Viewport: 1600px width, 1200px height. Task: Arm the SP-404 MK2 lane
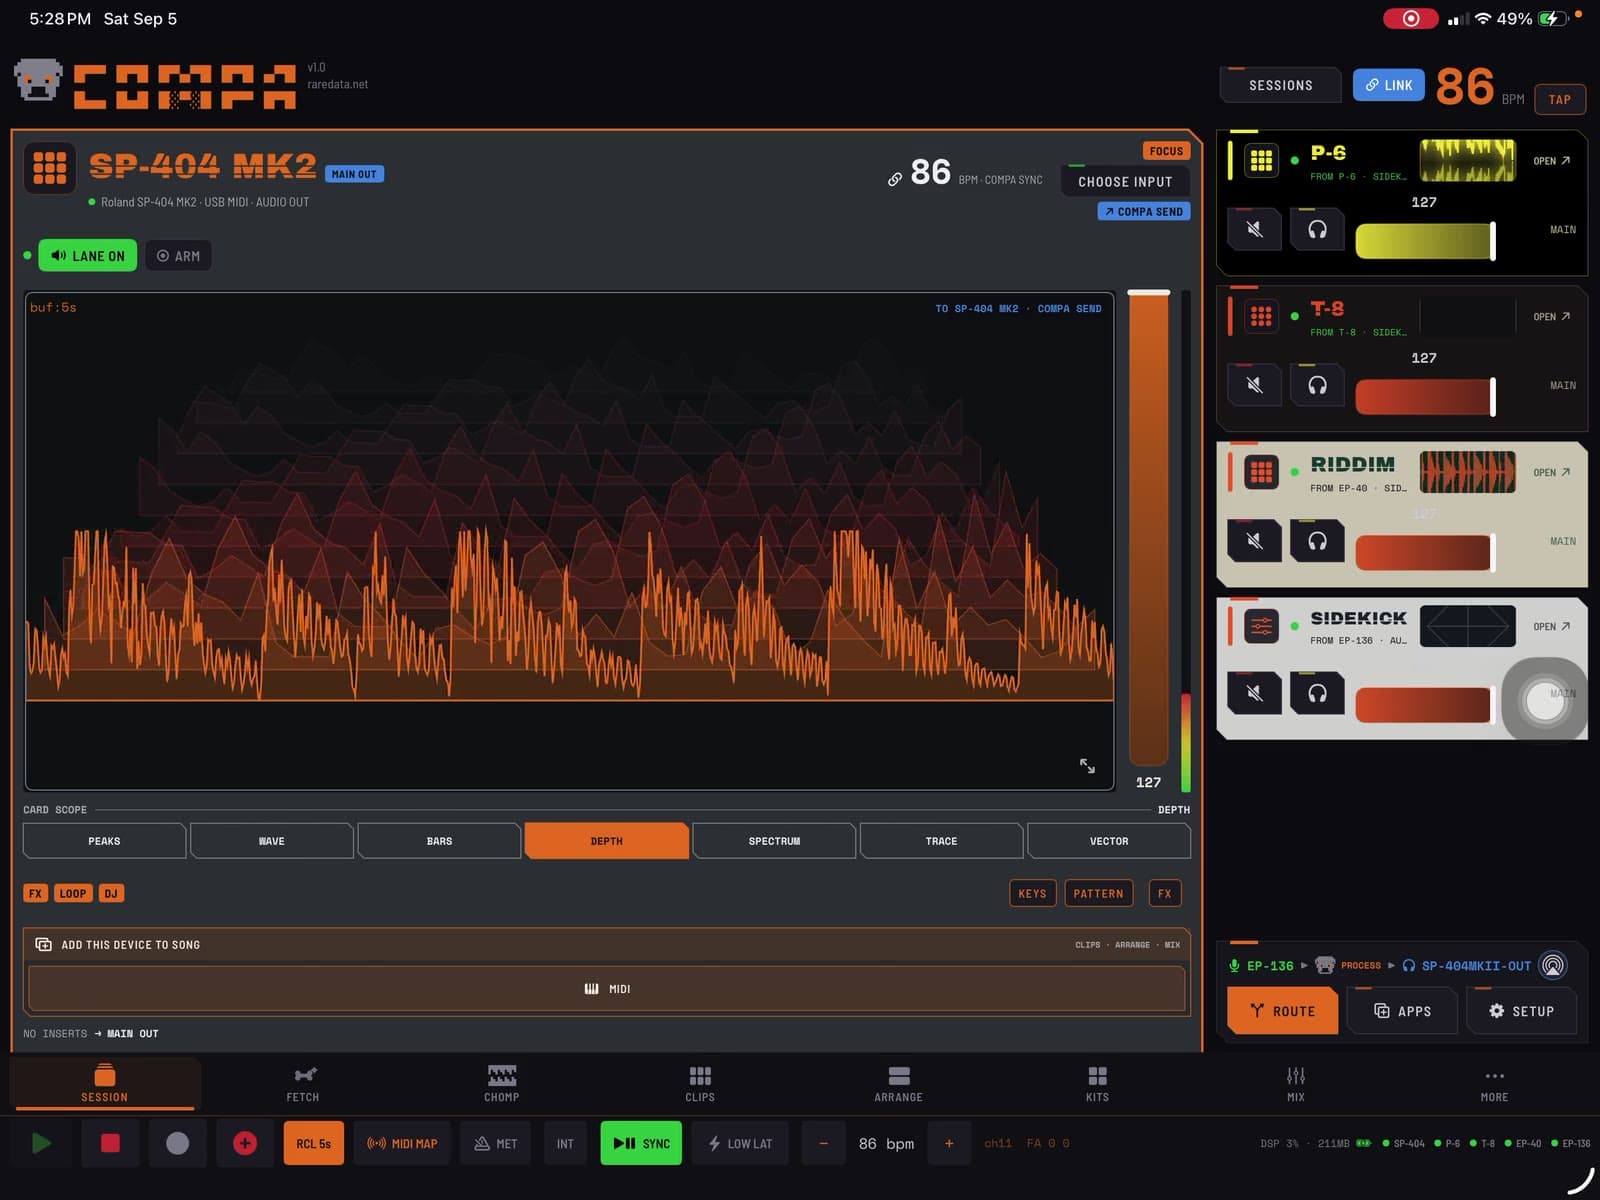(x=178, y=256)
